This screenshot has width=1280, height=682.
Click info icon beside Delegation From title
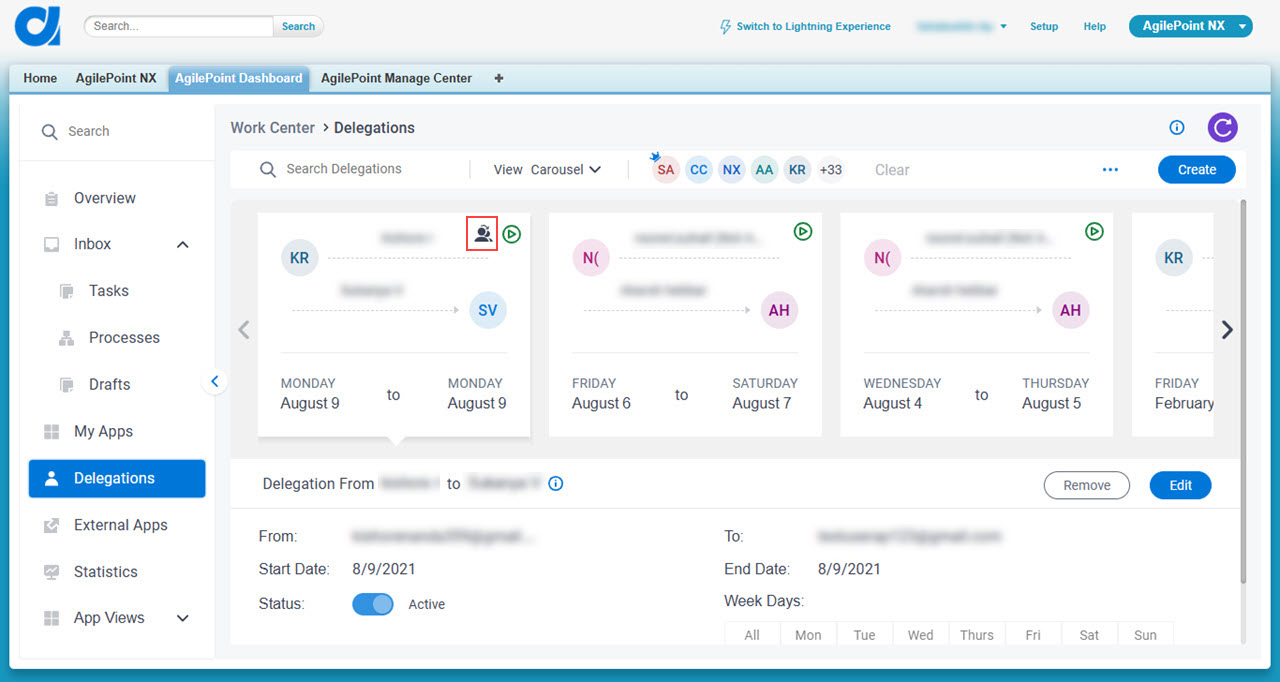(x=556, y=484)
